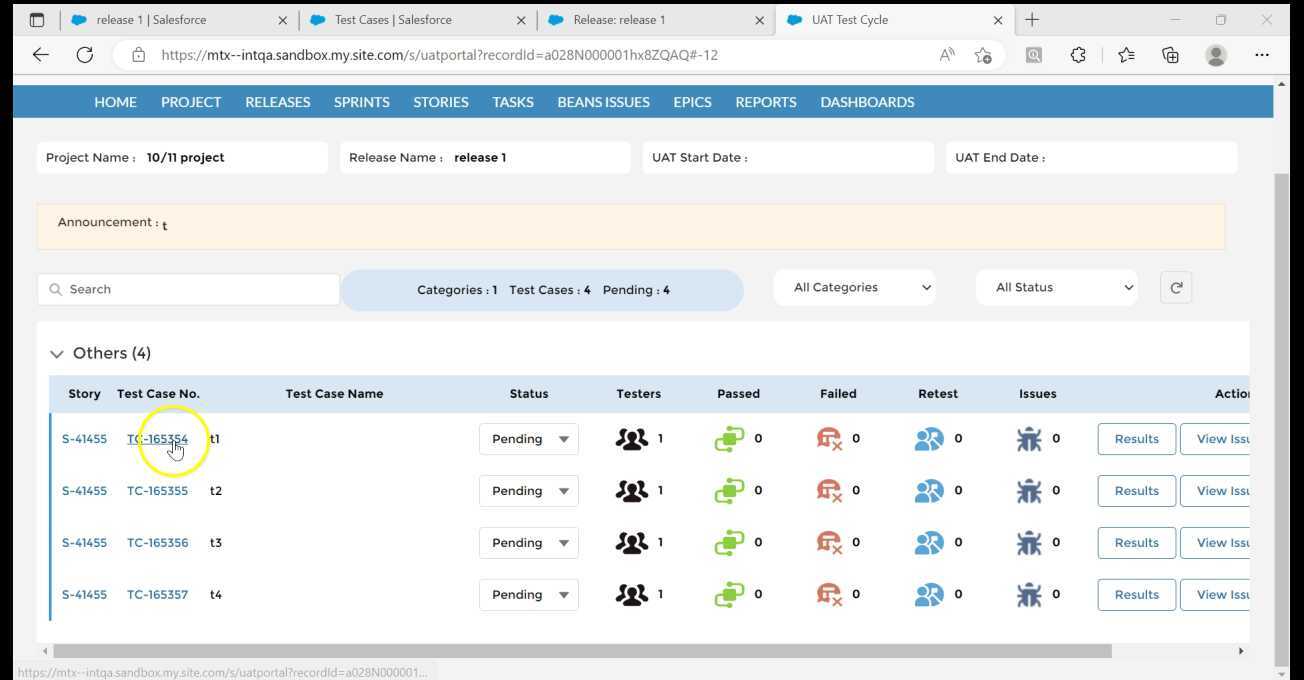Click the red Failed icon on row t3
The width and height of the screenshot is (1304, 680).
tap(830, 542)
